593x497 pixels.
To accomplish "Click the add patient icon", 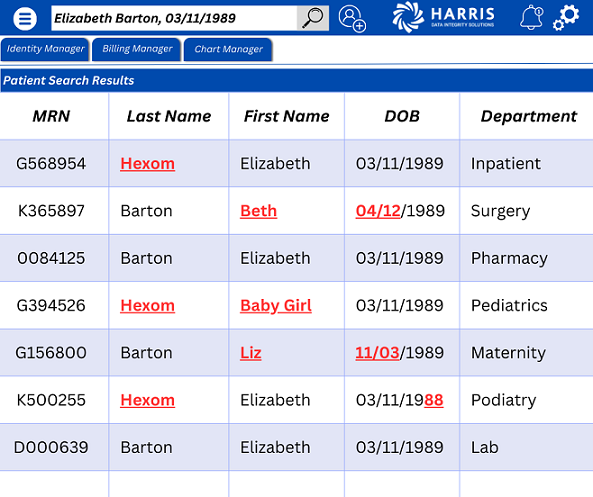I will pos(352,18).
